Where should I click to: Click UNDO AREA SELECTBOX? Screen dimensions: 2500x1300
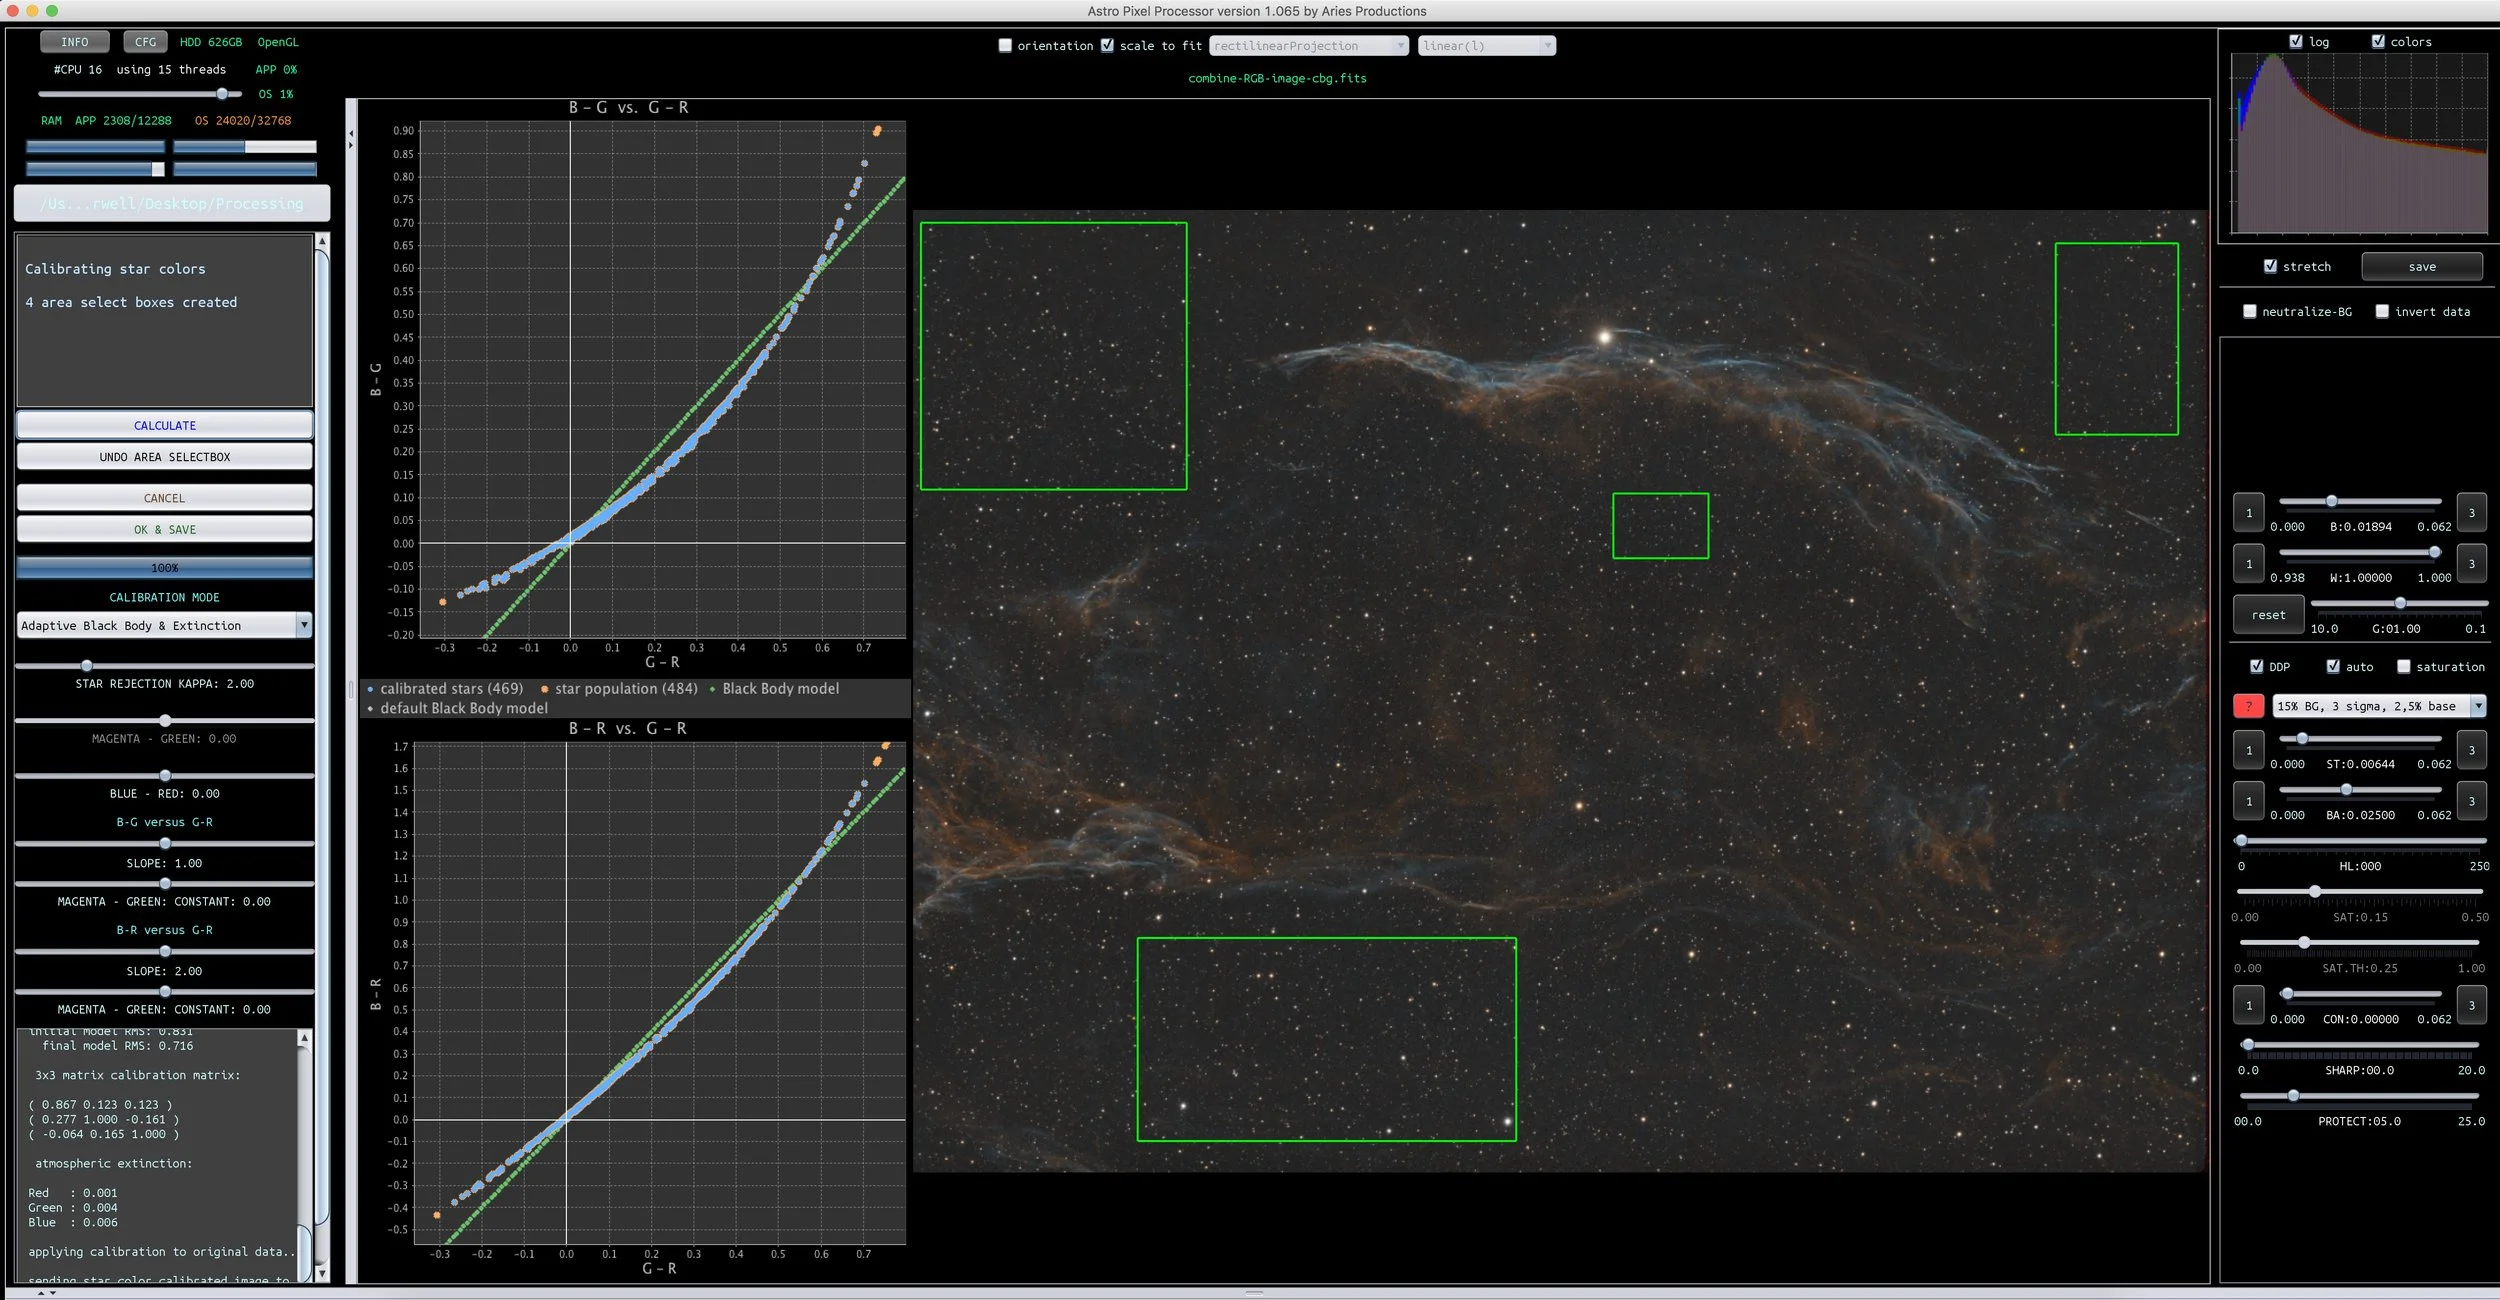[x=165, y=457]
